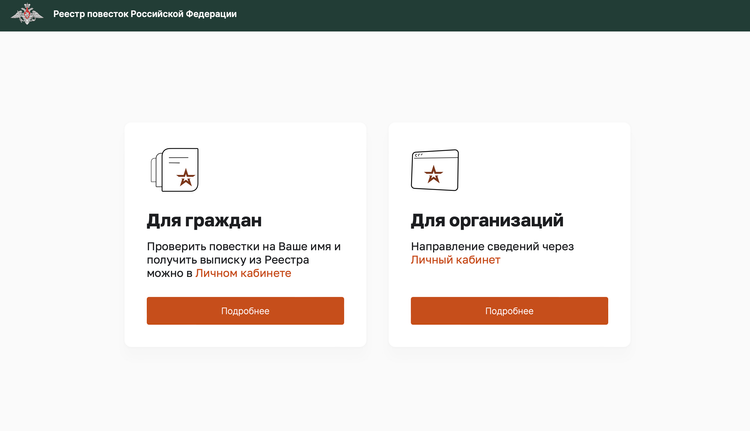Click the red star inside the window icon
The height and width of the screenshot is (431, 750).
[x=434, y=175]
